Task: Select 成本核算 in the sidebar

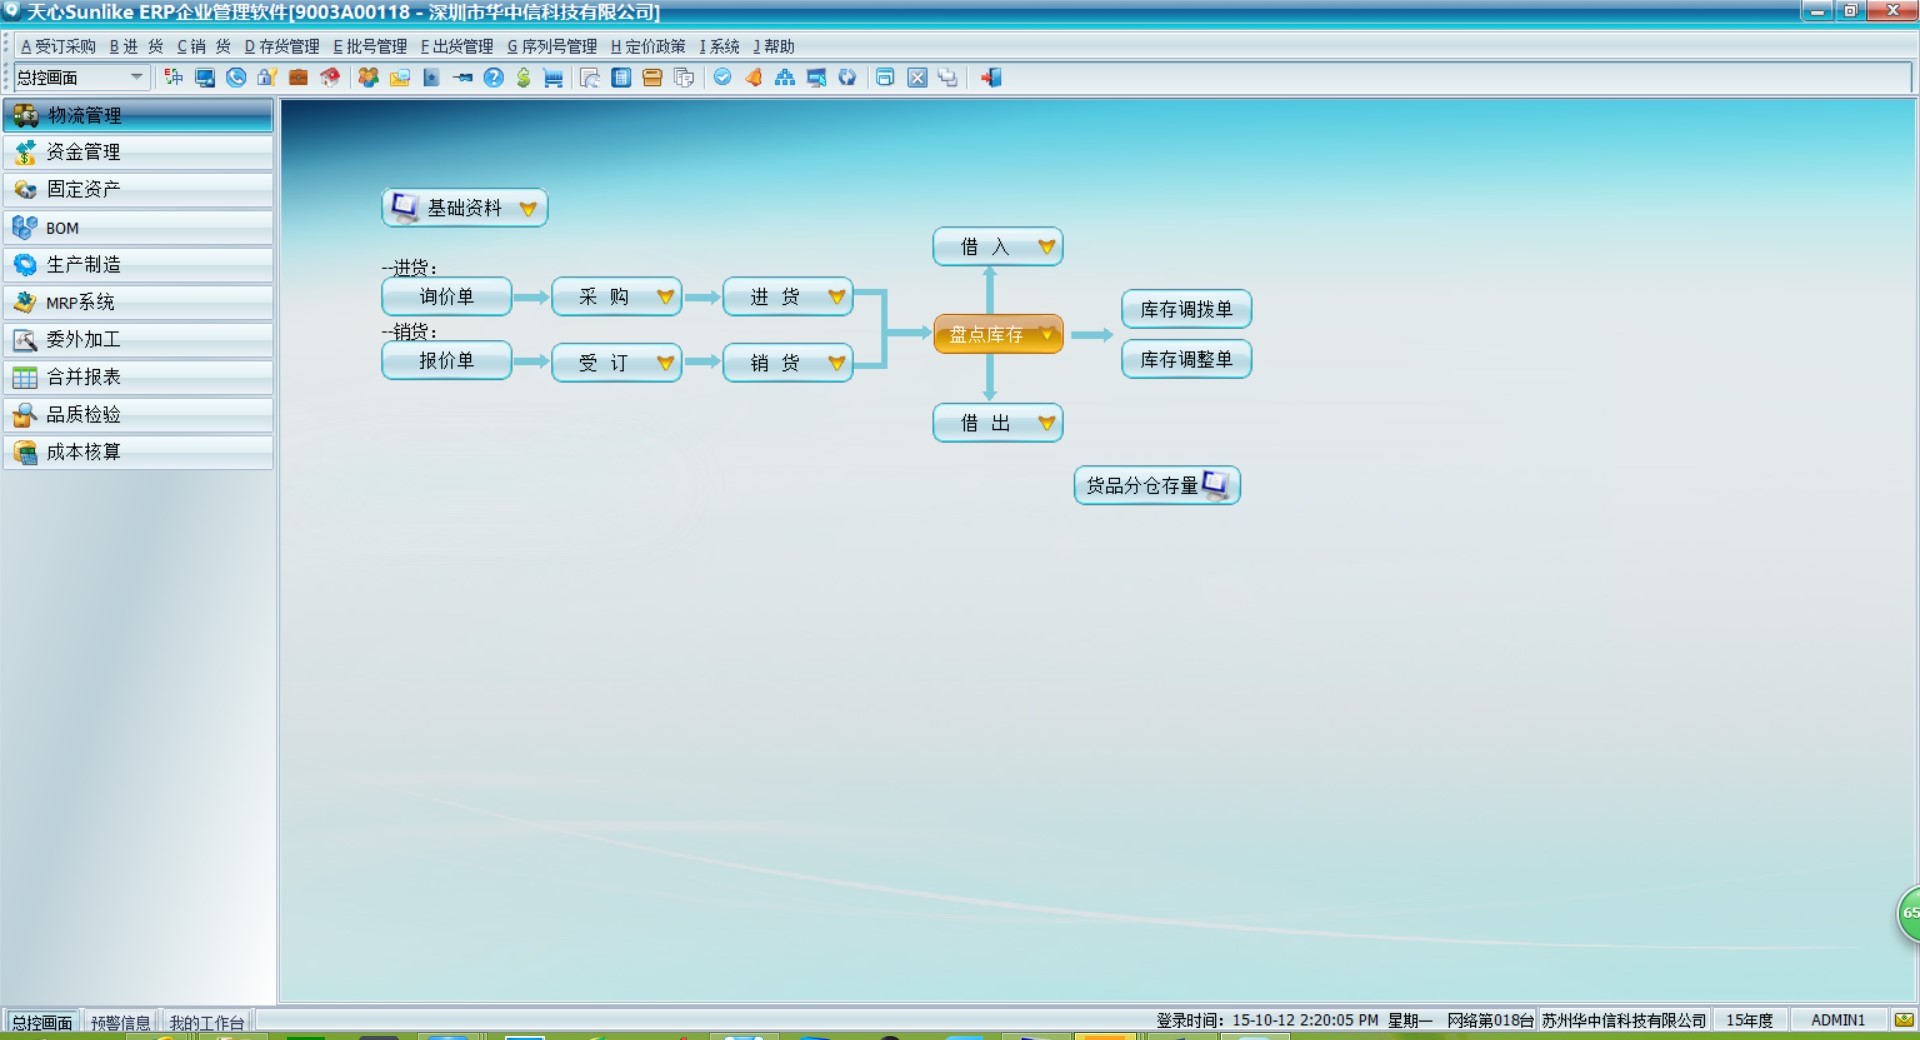Action: tap(138, 452)
